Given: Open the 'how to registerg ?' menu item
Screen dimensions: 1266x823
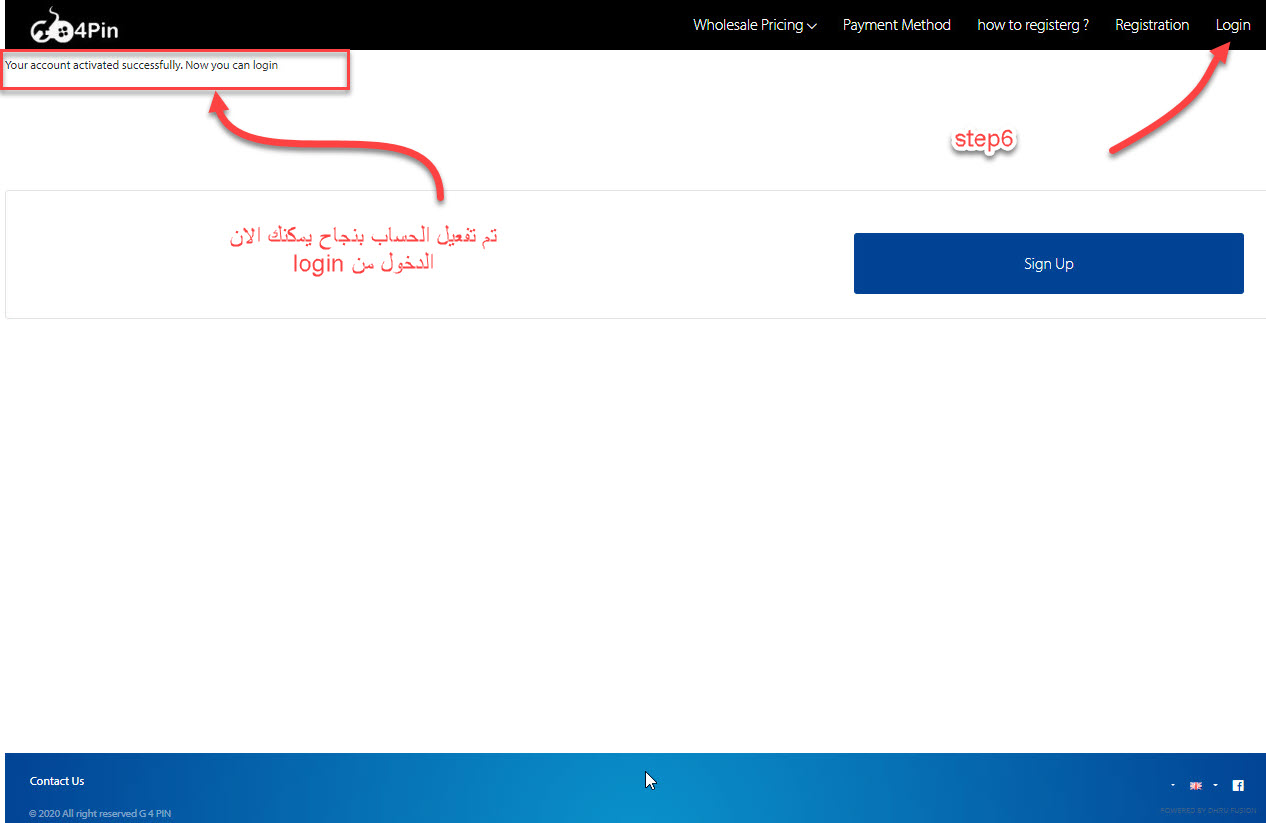Looking at the screenshot, I should point(1032,25).
